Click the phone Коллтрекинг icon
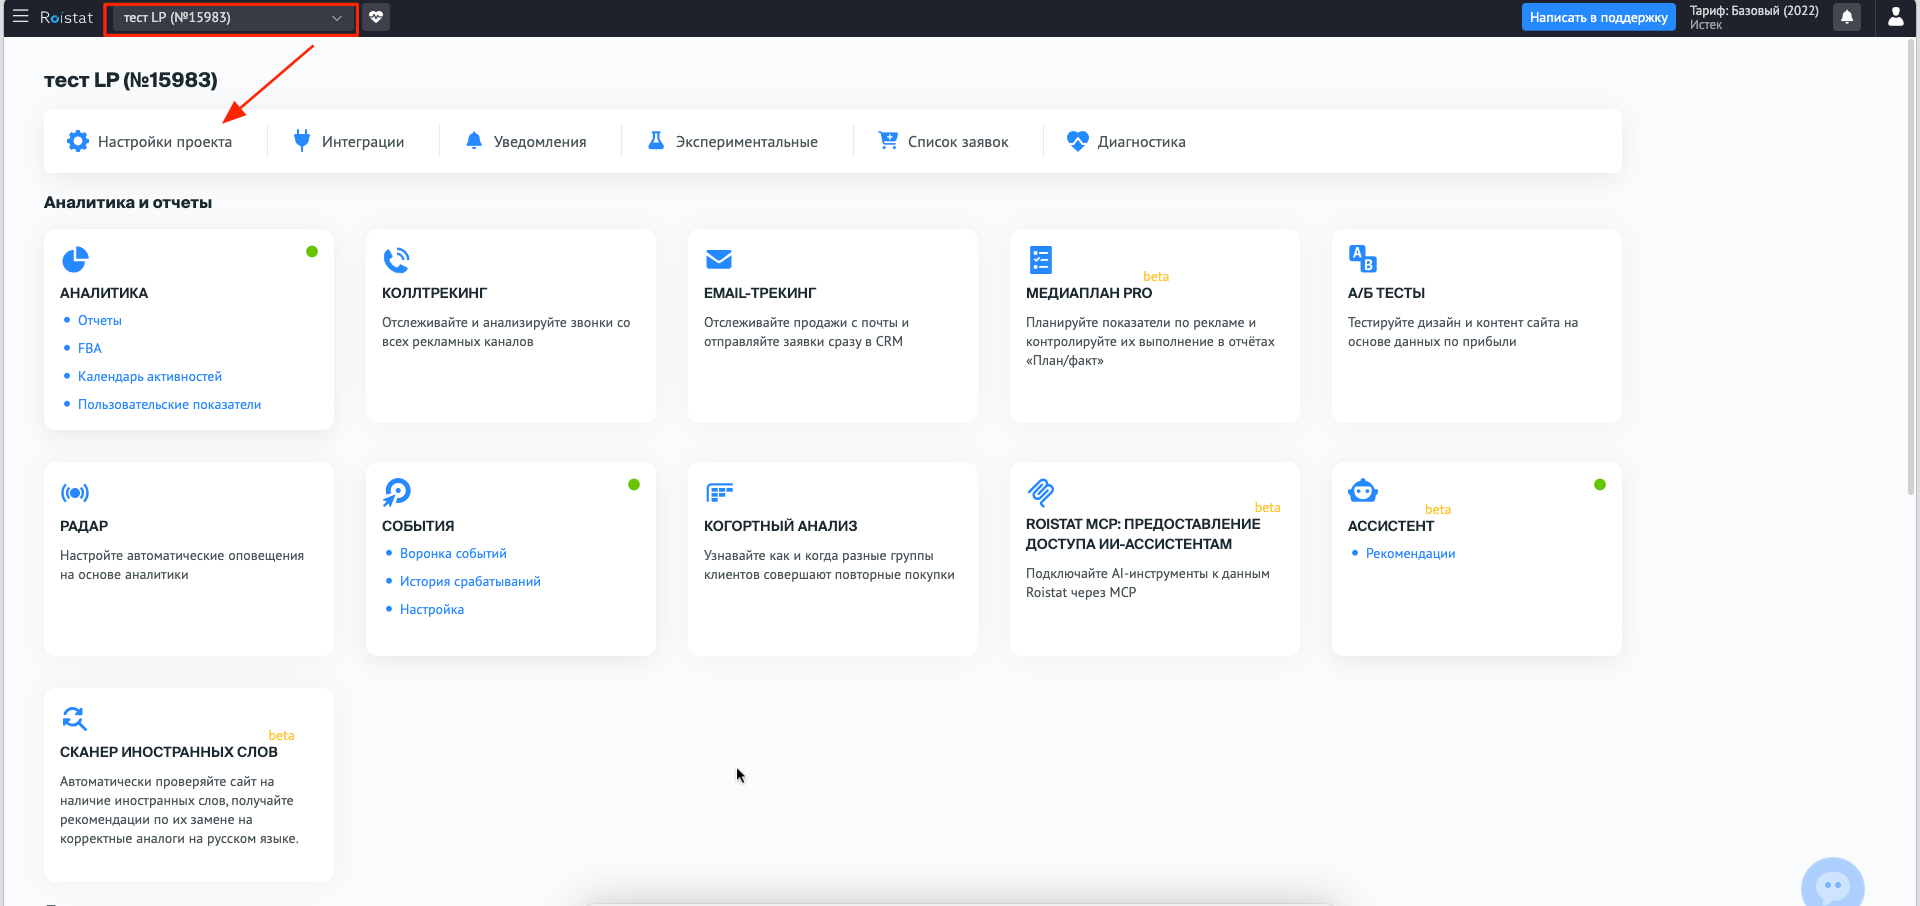The height and width of the screenshot is (906, 1920). tap(397, 260)
